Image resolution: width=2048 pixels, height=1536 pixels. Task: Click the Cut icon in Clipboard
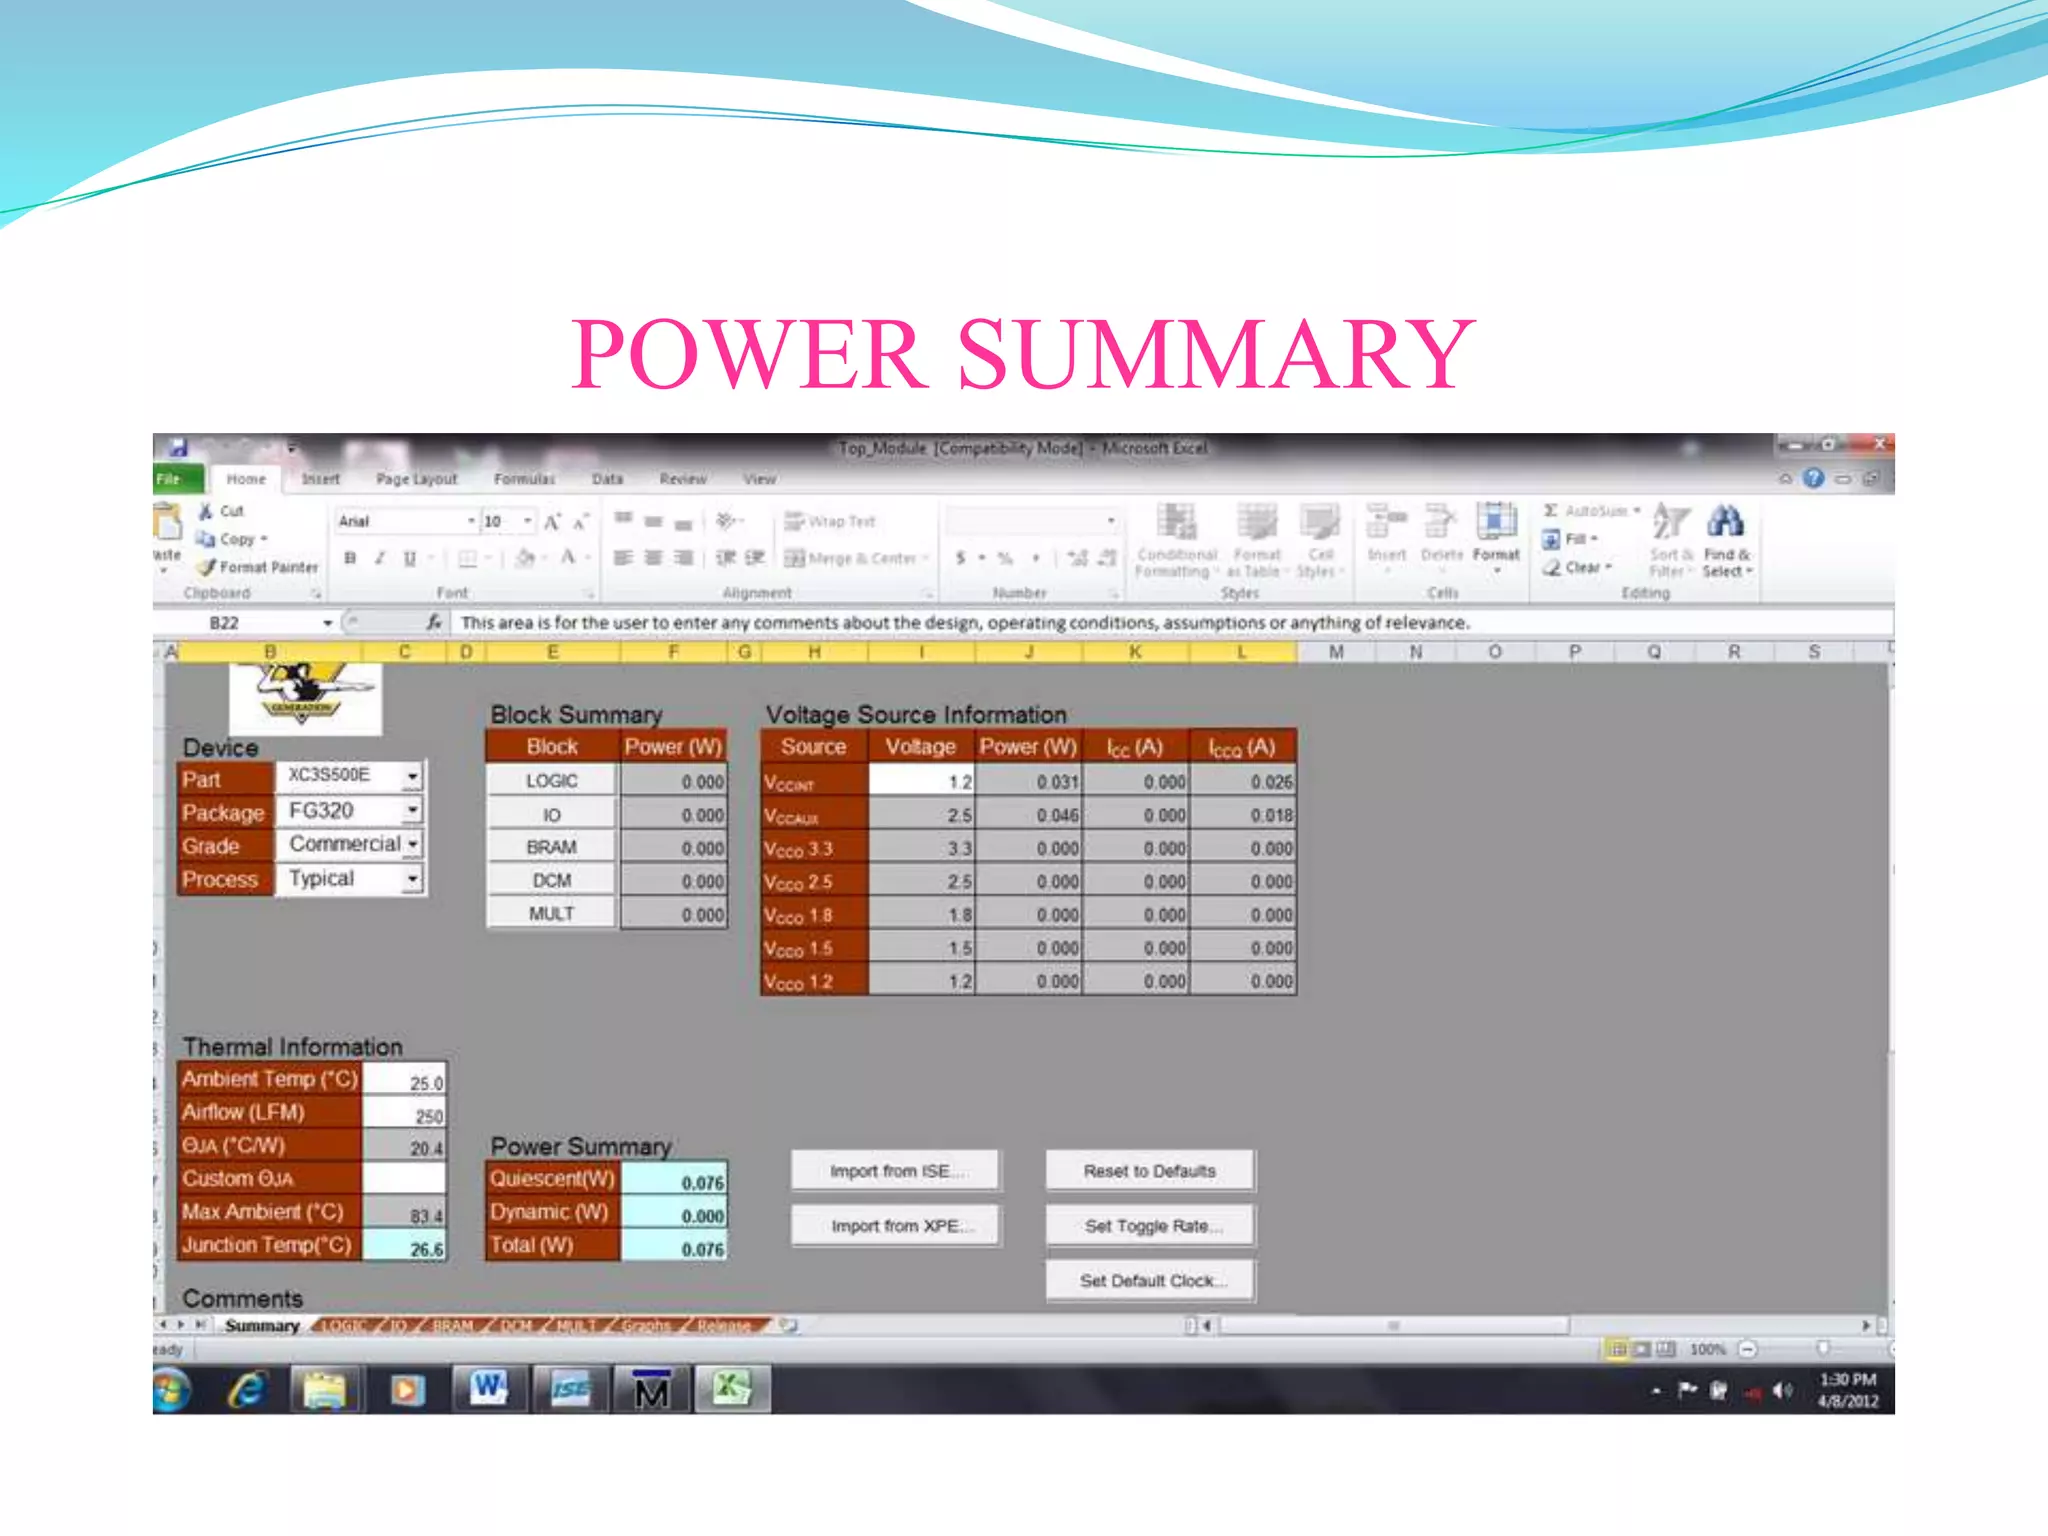tap(206, 511)
